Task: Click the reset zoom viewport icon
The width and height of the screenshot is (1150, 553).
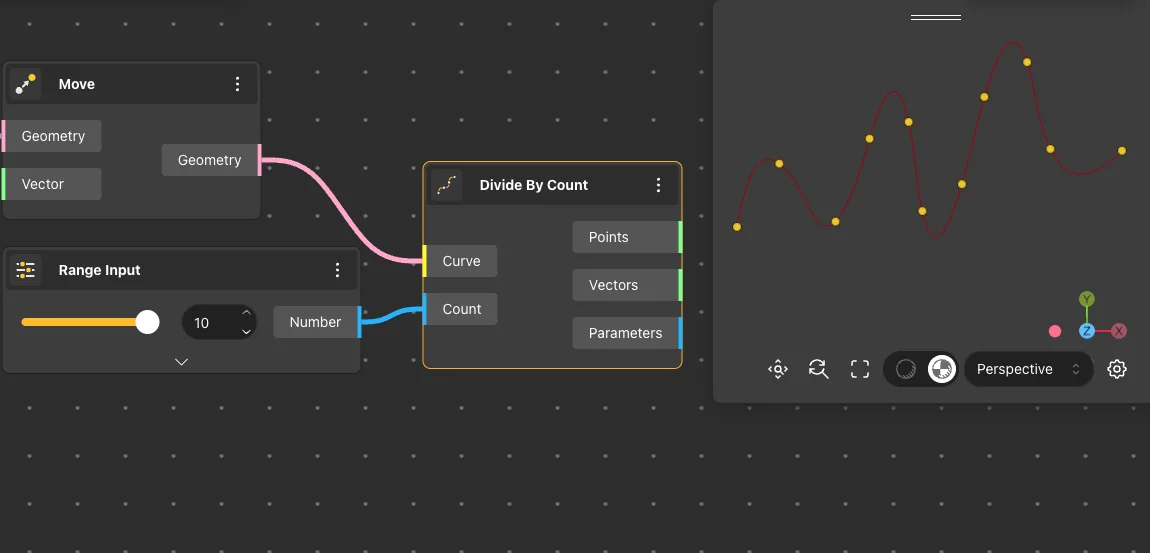Action: point(819,369)
